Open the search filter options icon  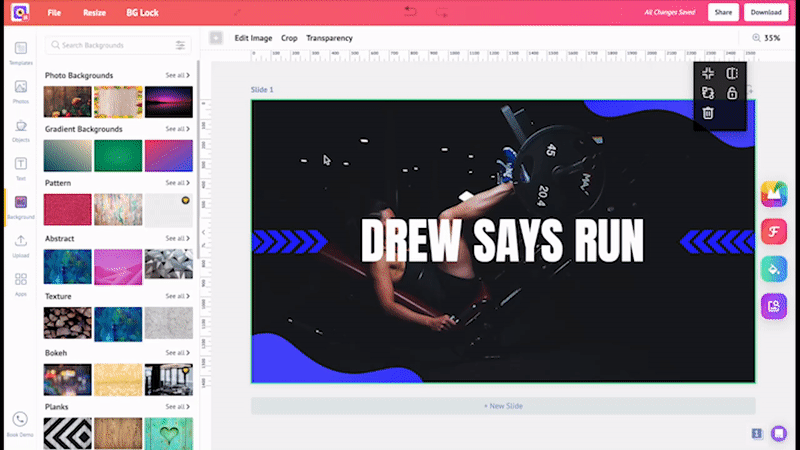coord(180,45)
